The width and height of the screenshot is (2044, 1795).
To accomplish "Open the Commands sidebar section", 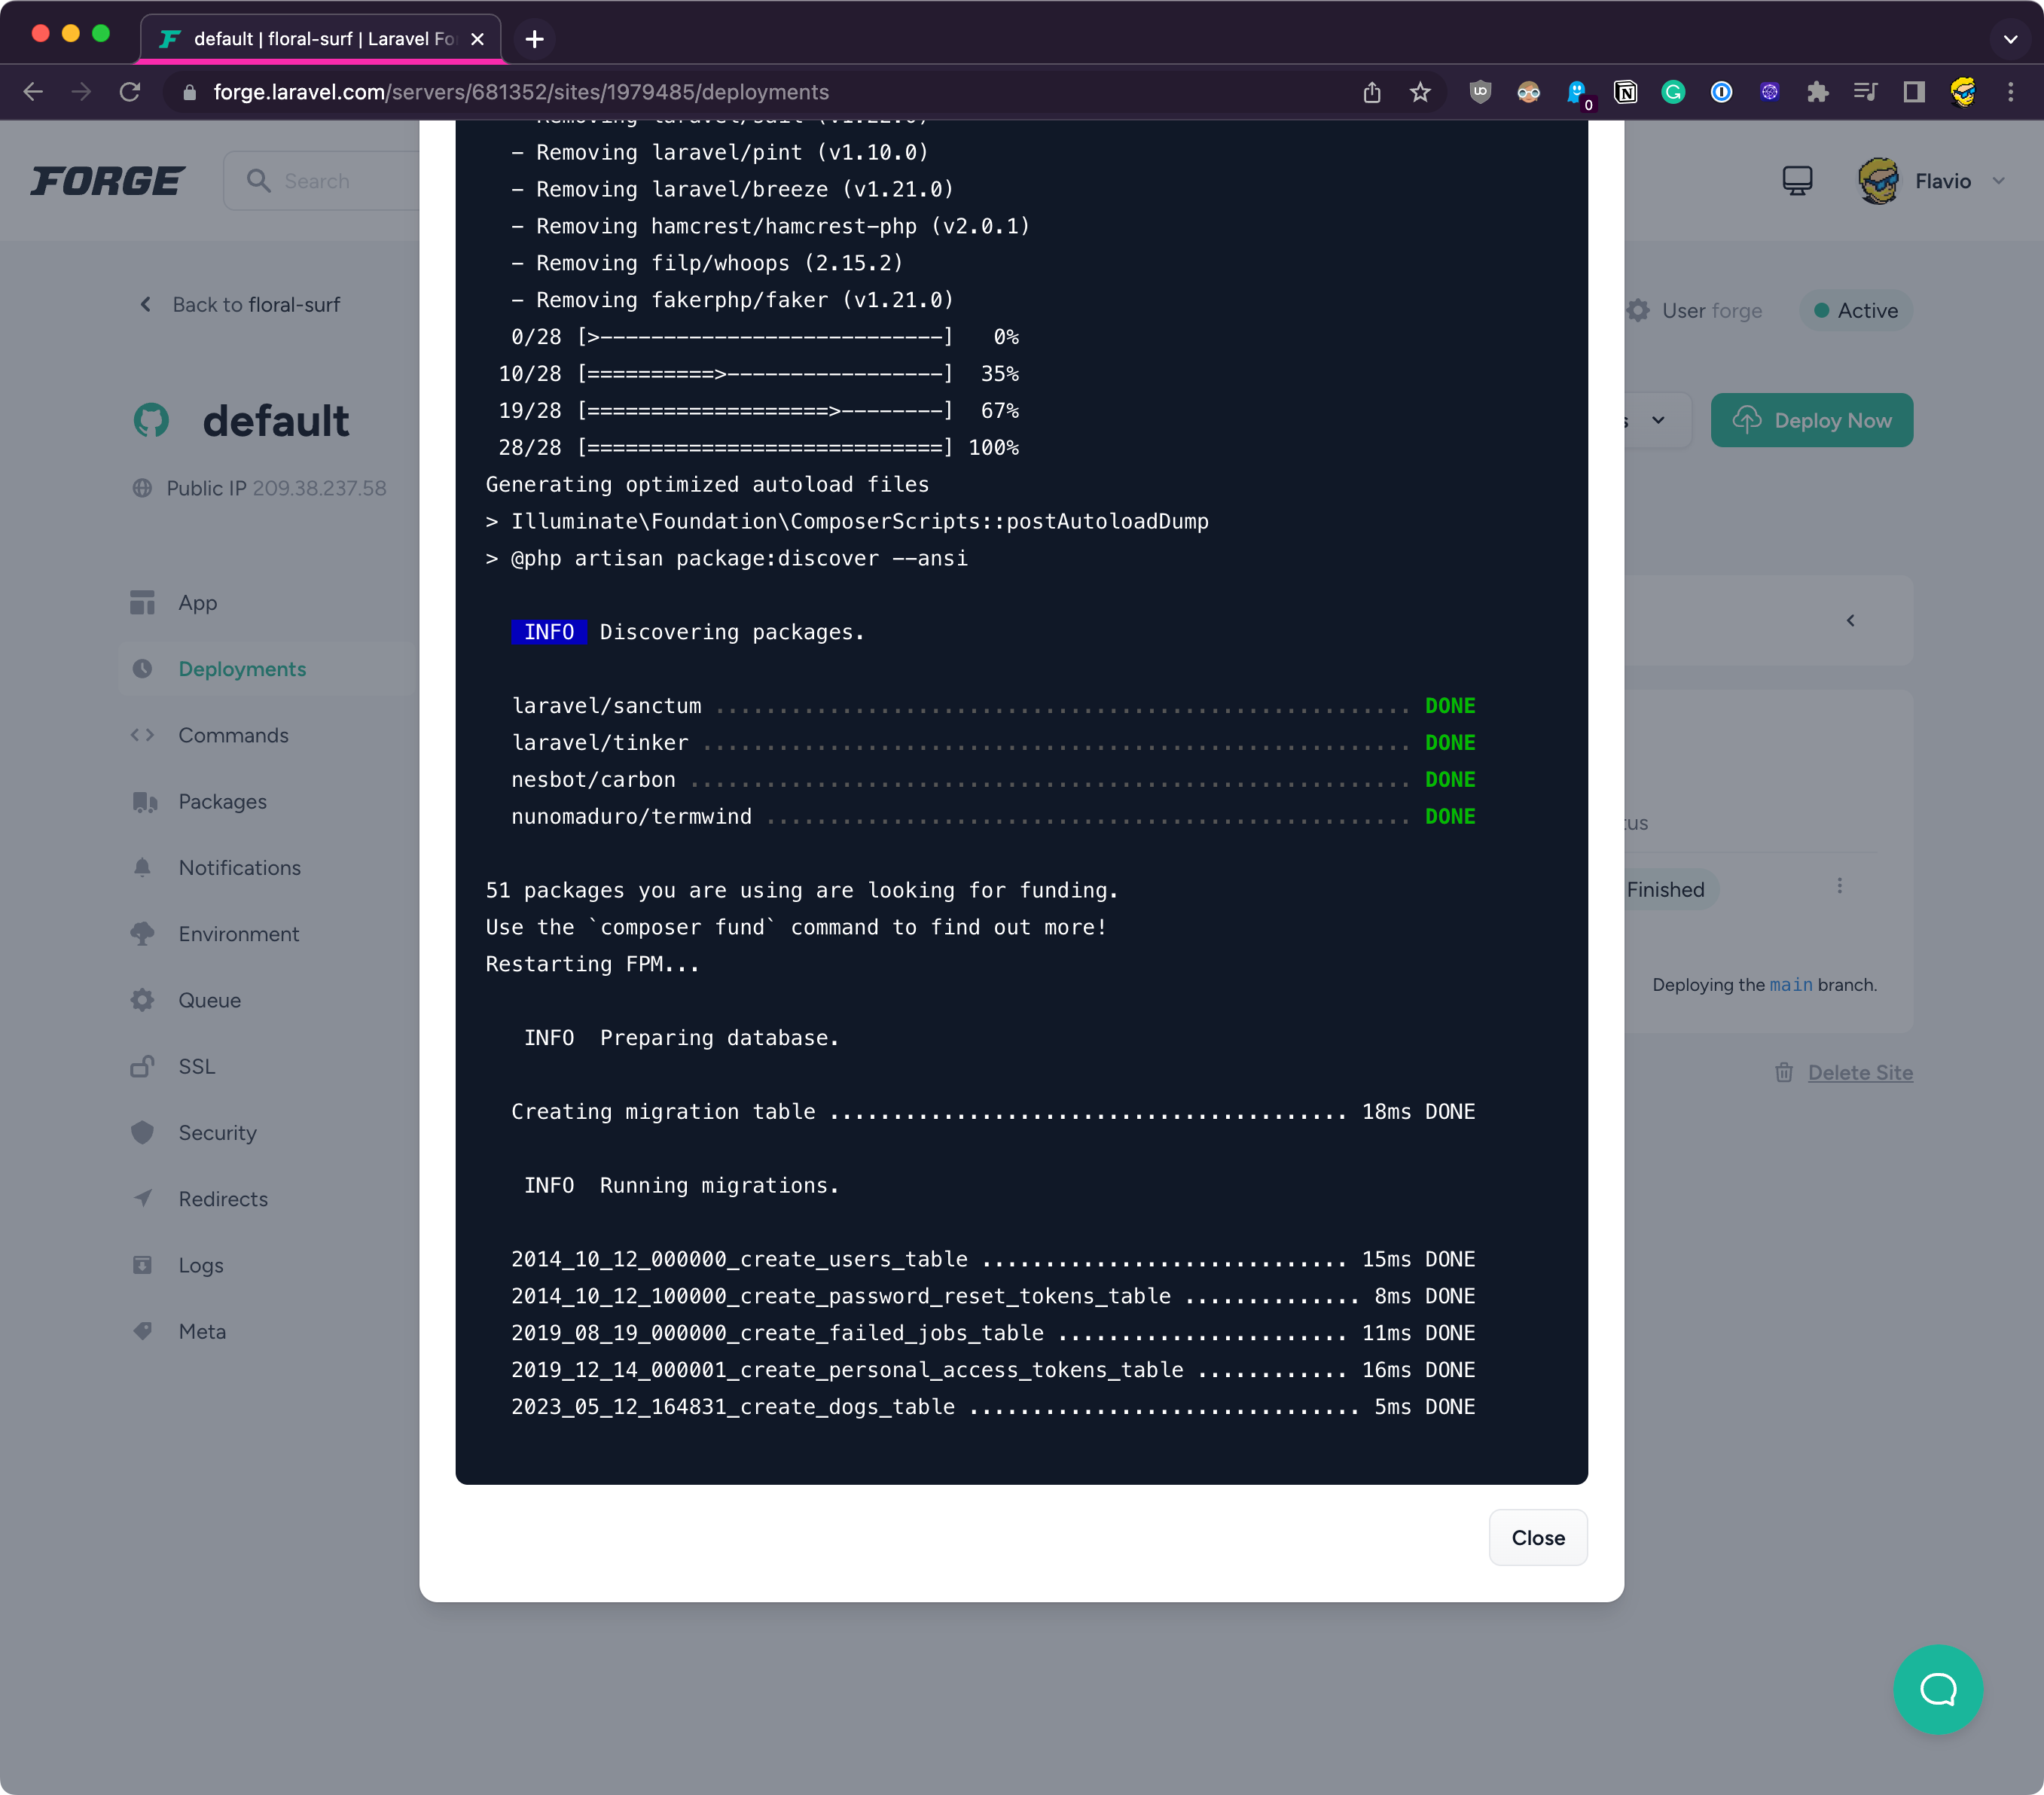I will point(233,735).
